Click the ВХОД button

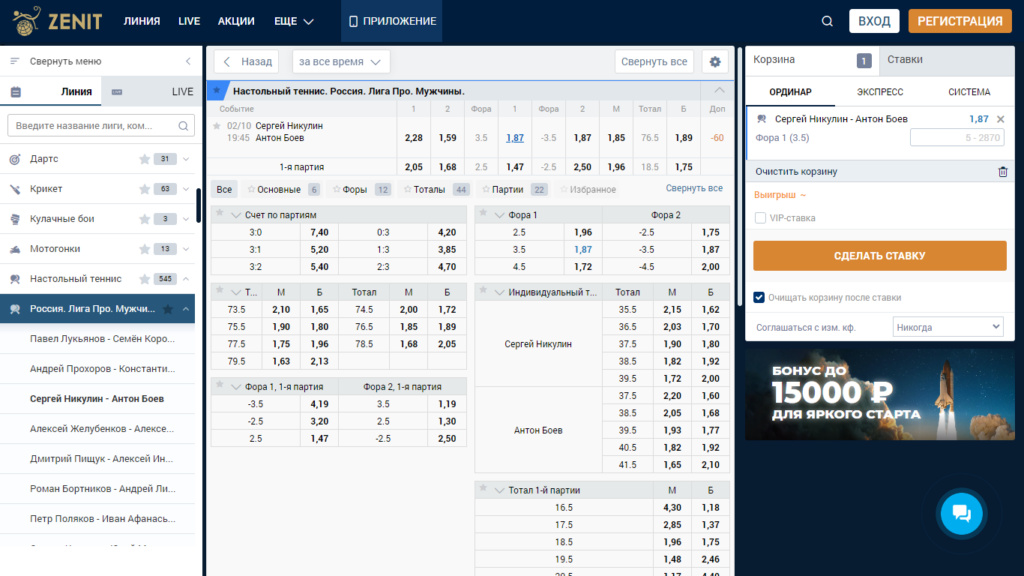click(x=874, y=22)
